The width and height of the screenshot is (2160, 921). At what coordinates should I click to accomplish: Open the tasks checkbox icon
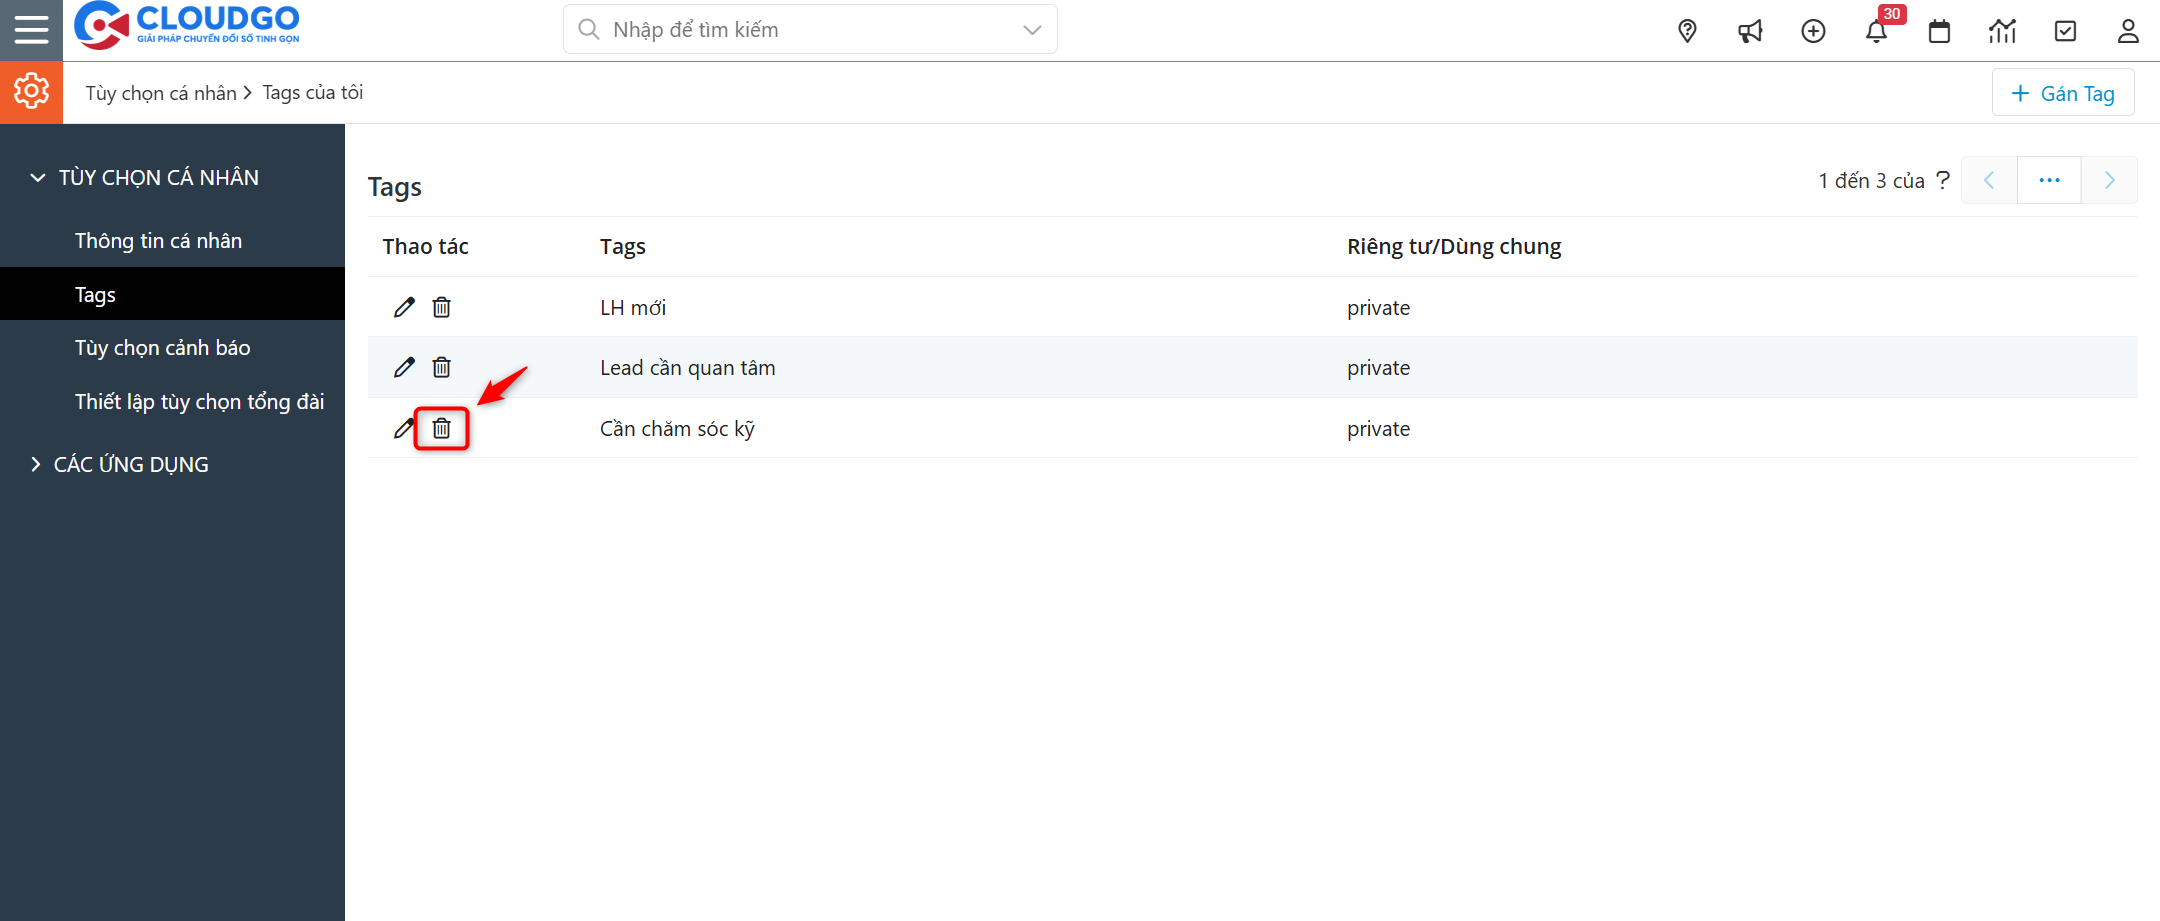2065,31
